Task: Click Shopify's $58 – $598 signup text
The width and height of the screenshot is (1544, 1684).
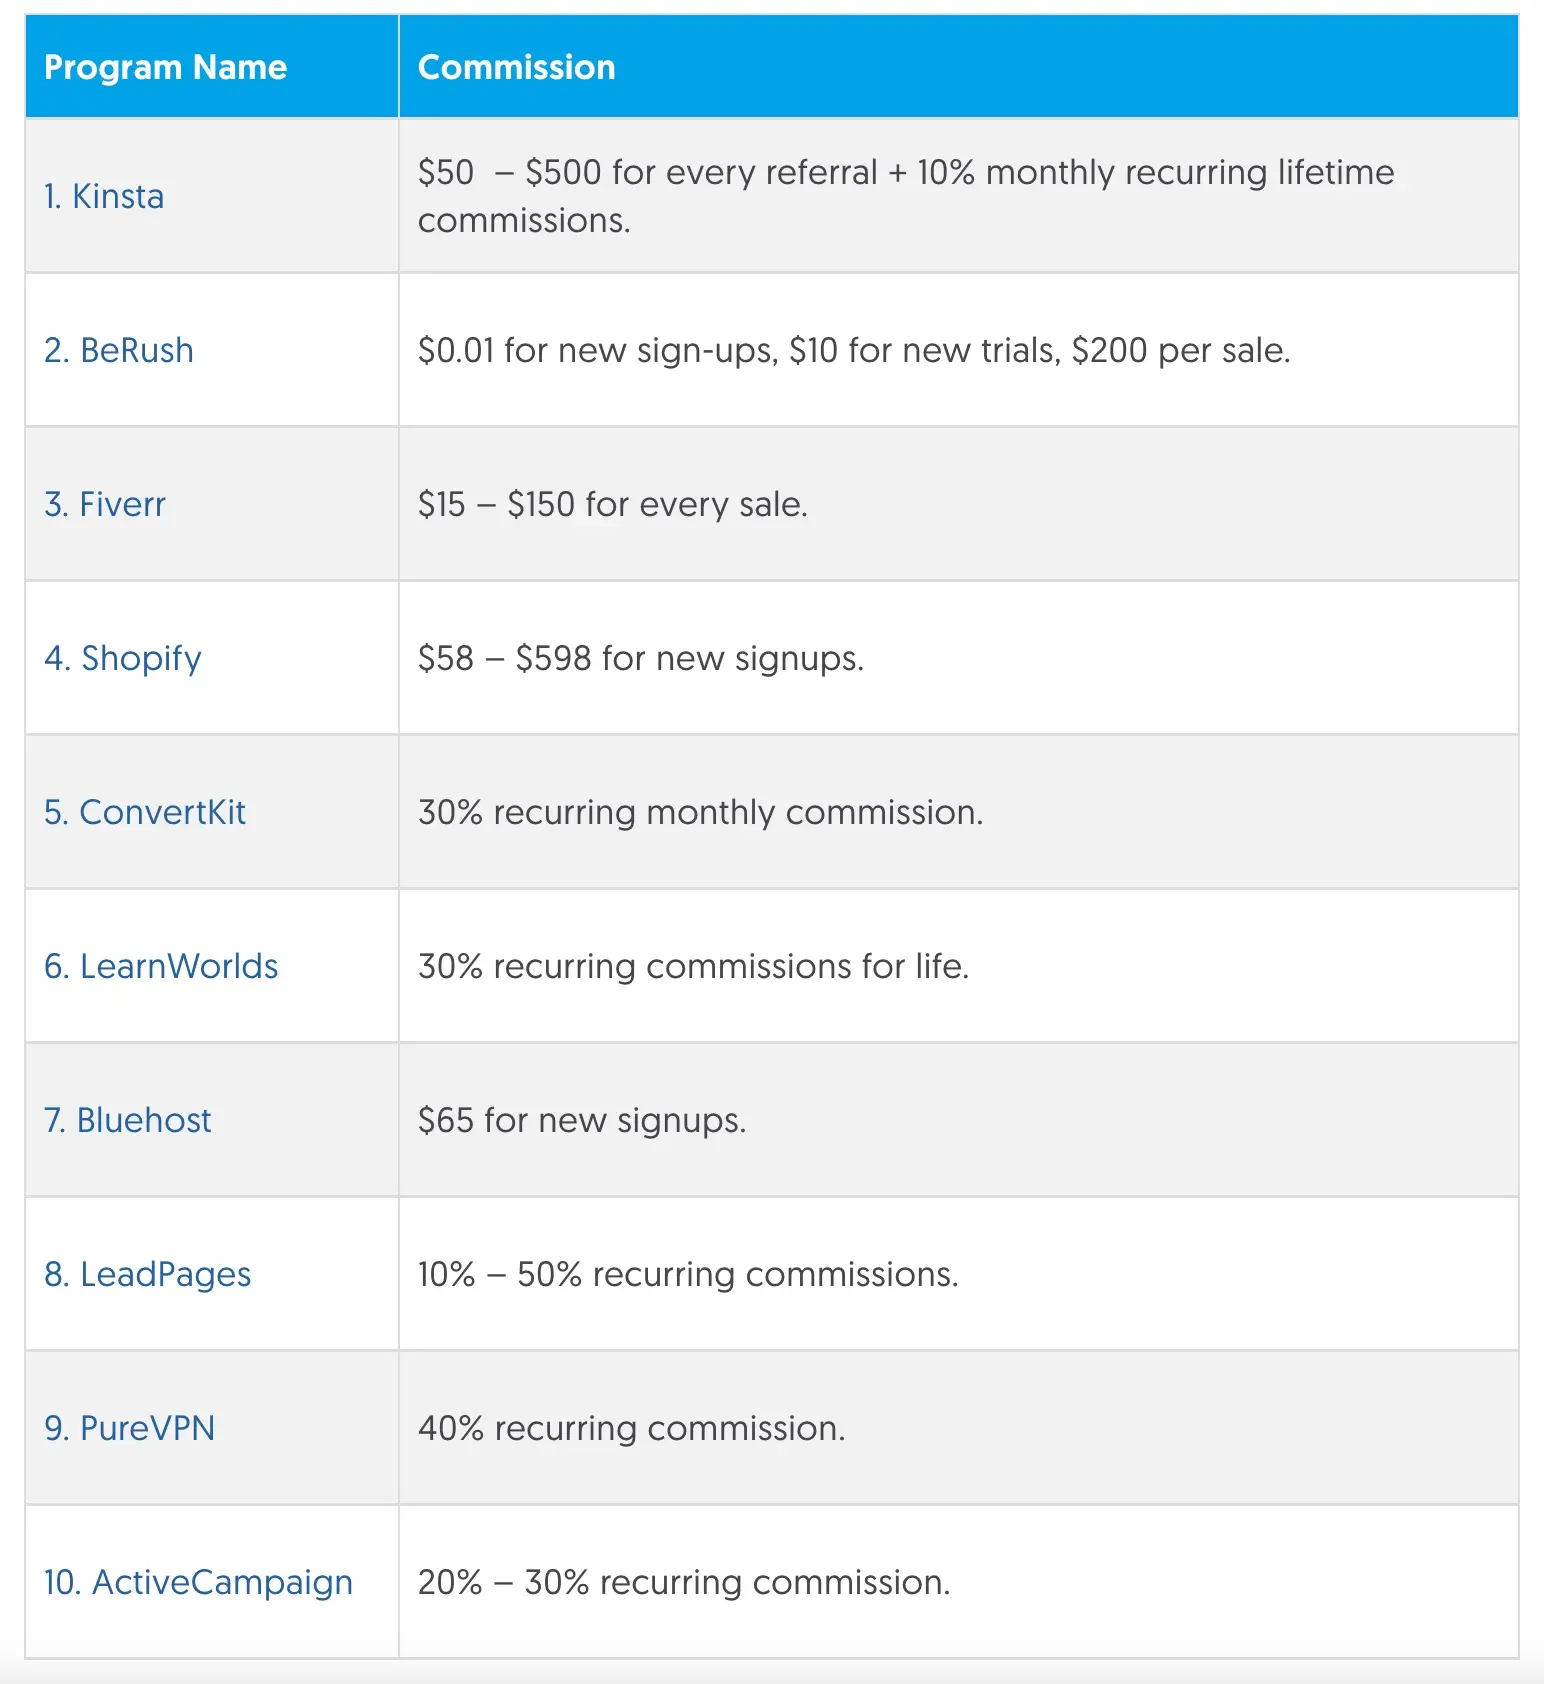Action: (641, 658)
